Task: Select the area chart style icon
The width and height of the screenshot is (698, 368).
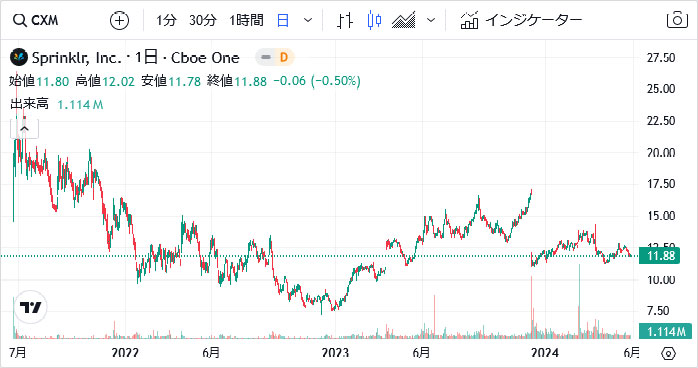Action: point(403,20)
